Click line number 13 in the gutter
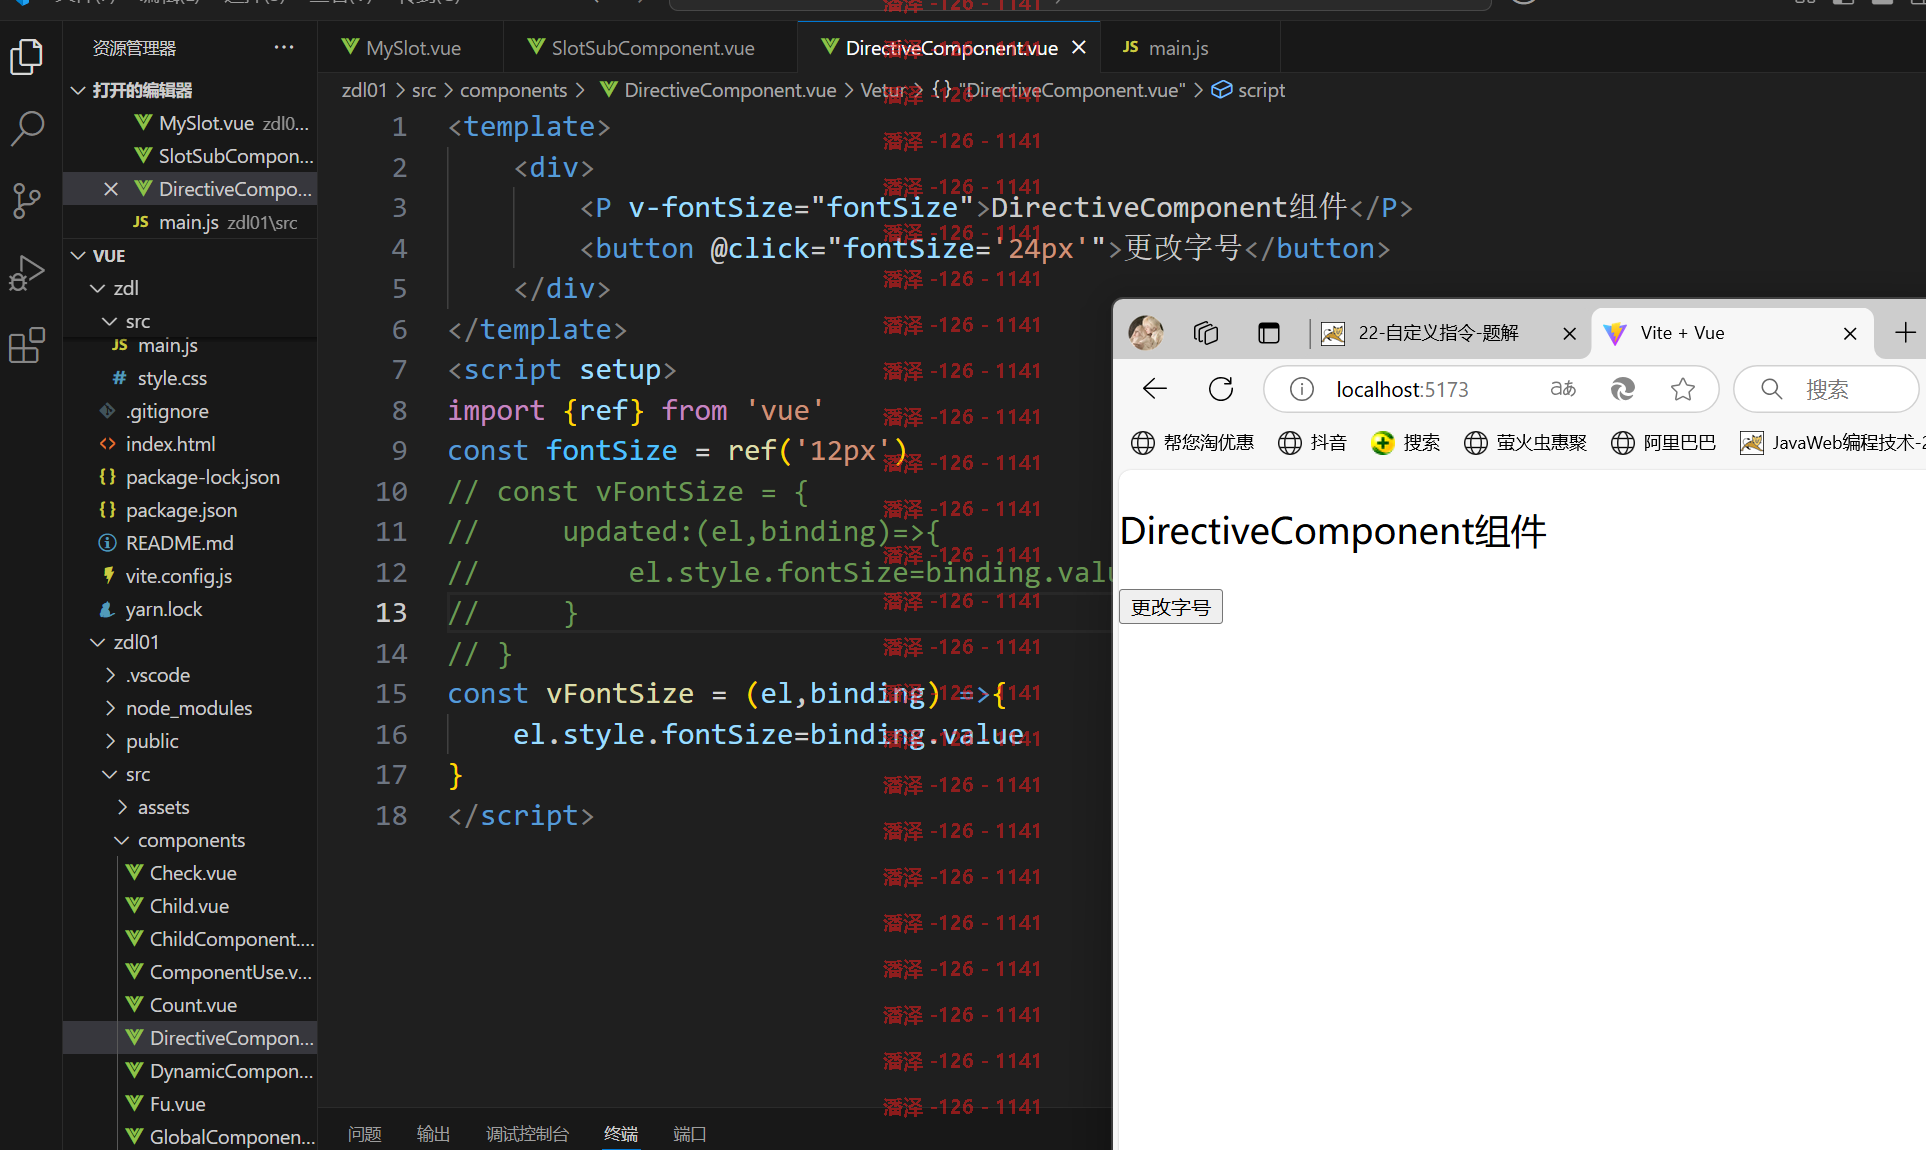 coord(391,613)
